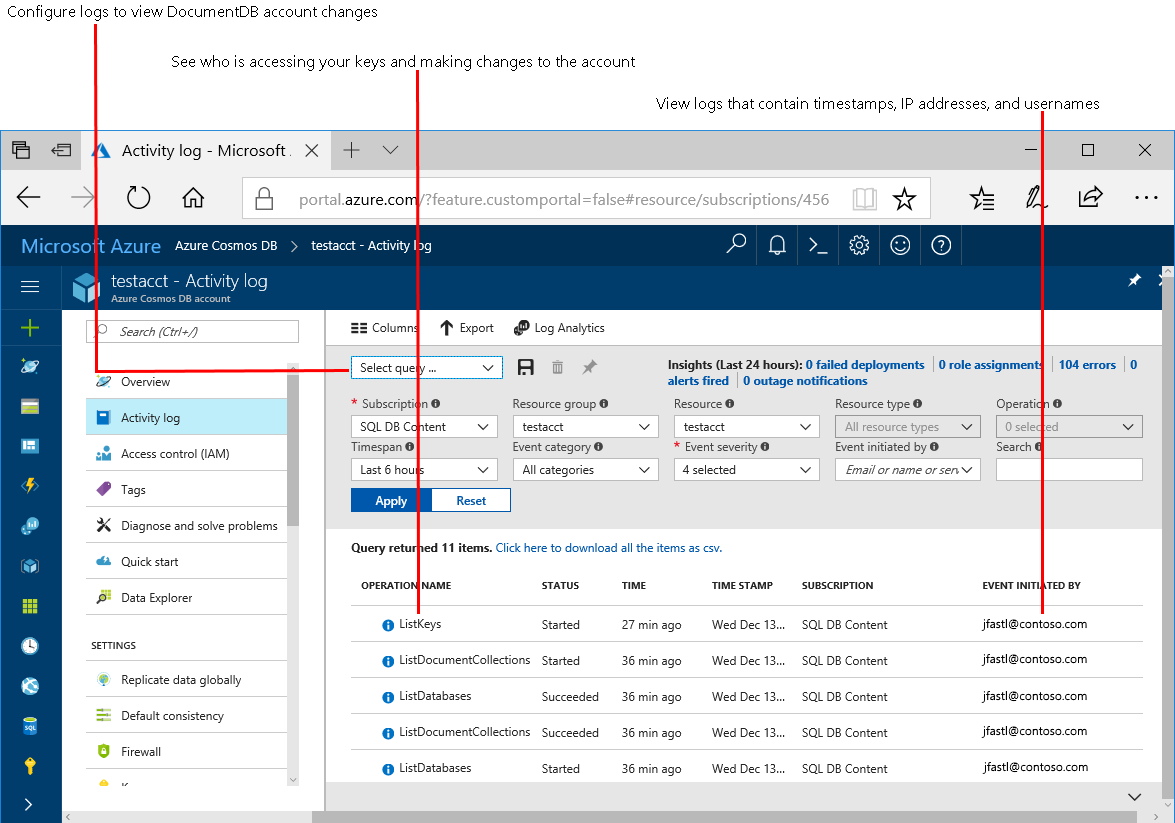Screen dimensions: 1175x823
Task: Expand the Event severity dropdown
Action: point(747,470)
